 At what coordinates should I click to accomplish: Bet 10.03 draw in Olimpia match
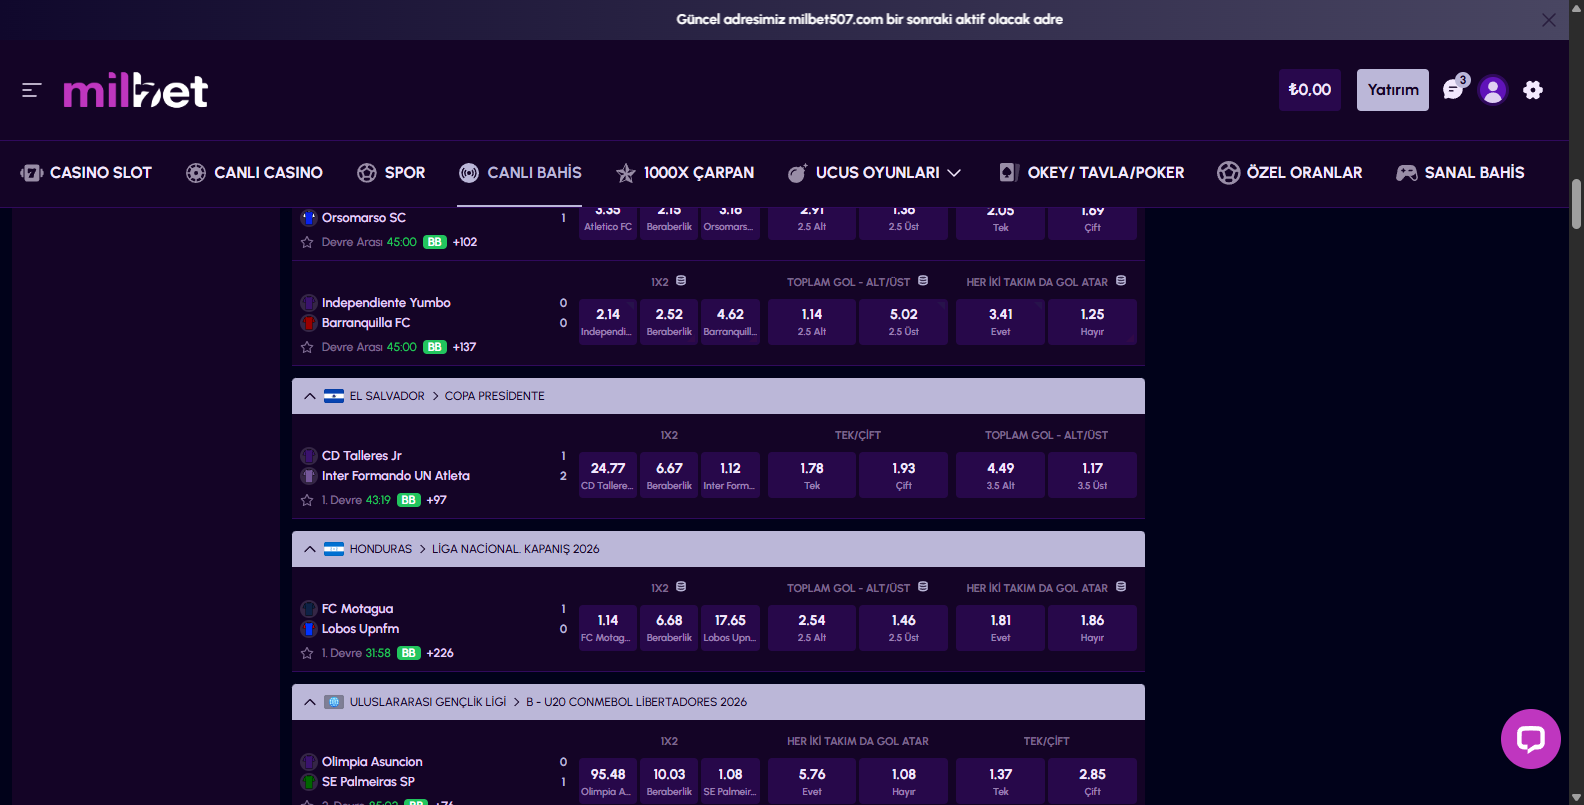pyautogui.click(x=669, y=781)
